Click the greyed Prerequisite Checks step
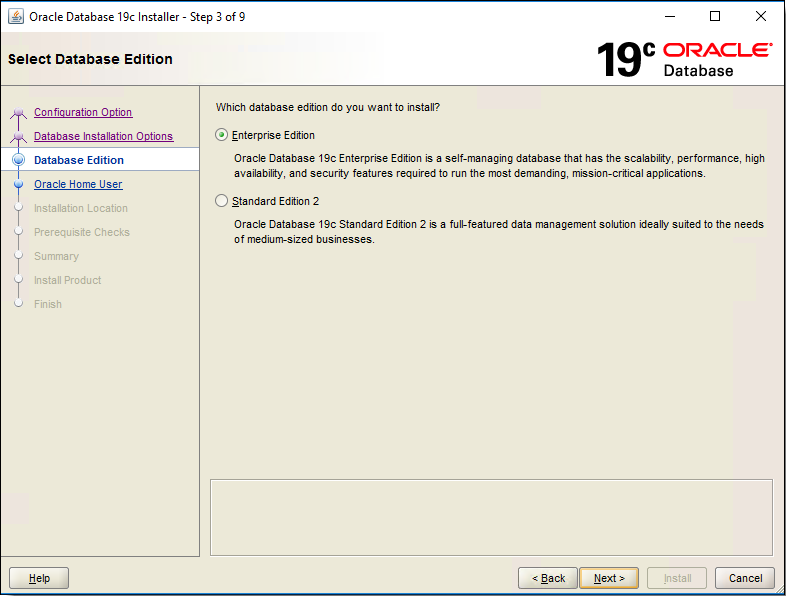This screenshot has height=596, width=786. point(82,232)
